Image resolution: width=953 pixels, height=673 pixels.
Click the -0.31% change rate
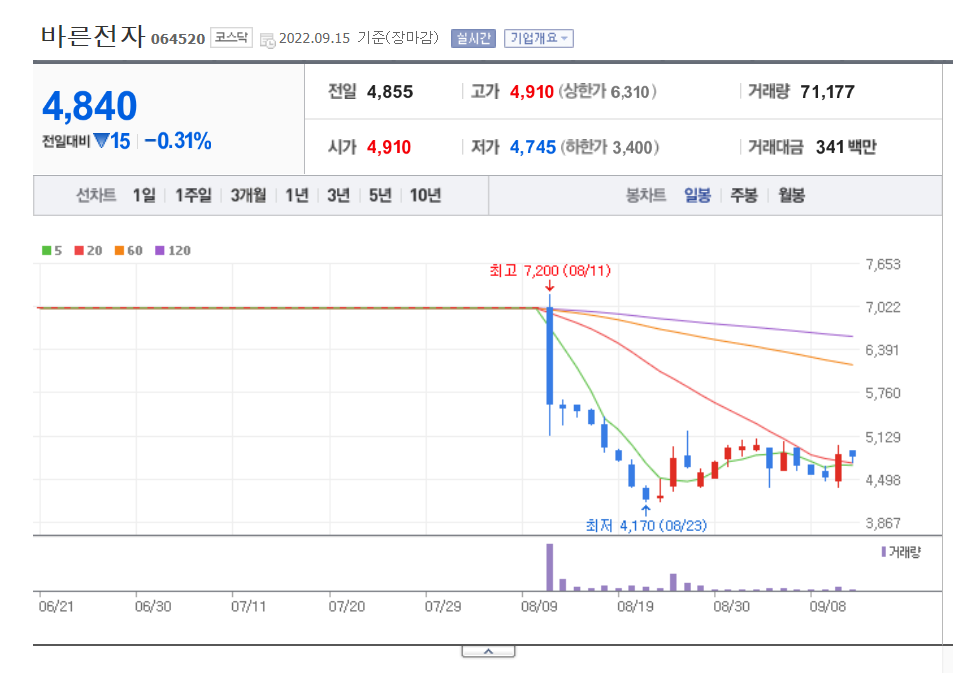(178, 141)
